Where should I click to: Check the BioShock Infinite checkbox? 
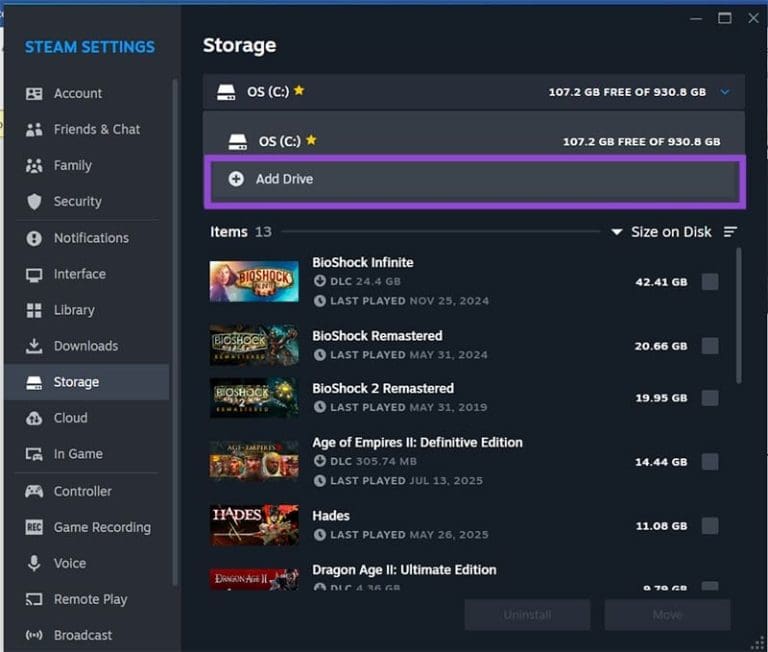[x=710, y=282]
